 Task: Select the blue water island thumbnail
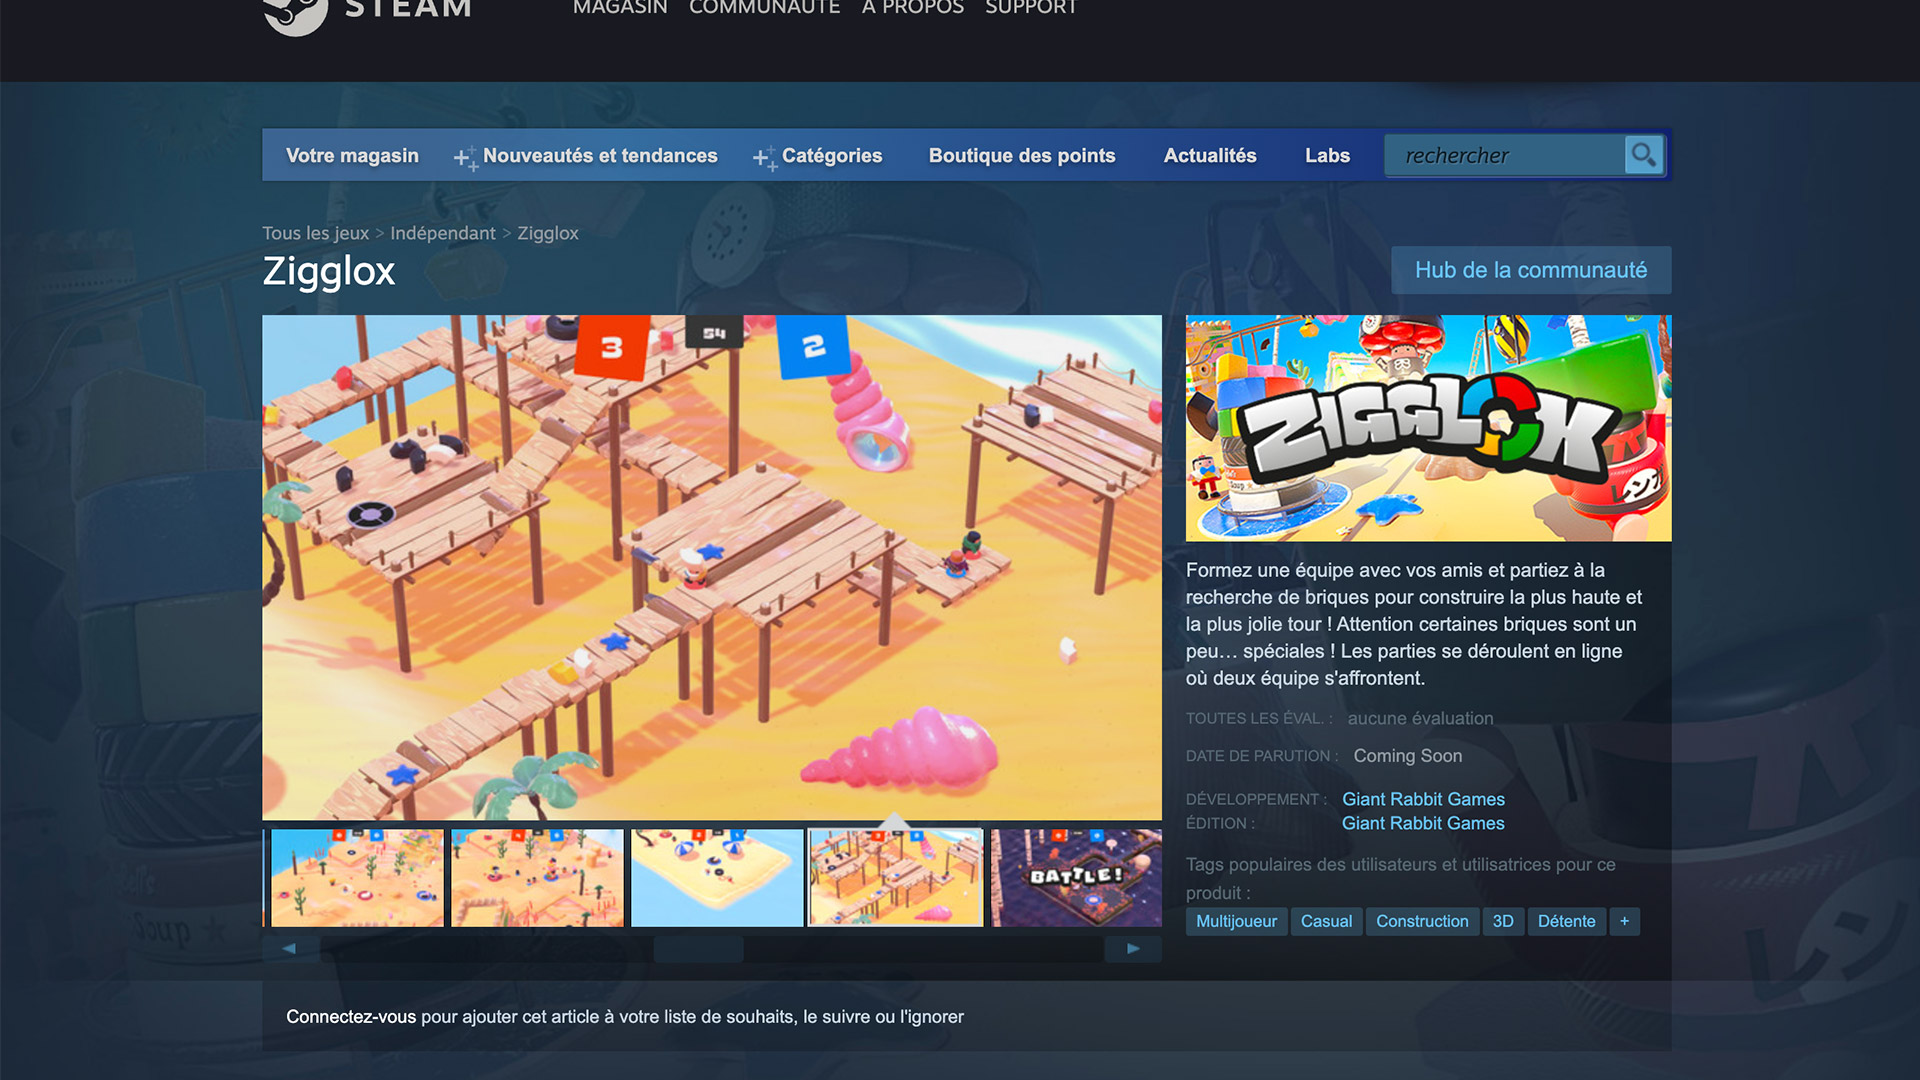pos(717,878)
